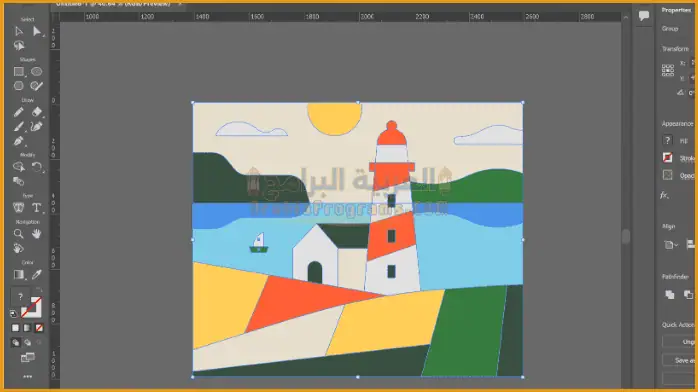Click the top-center selection handle
This screenshot has height=392, width=698.
358,103
